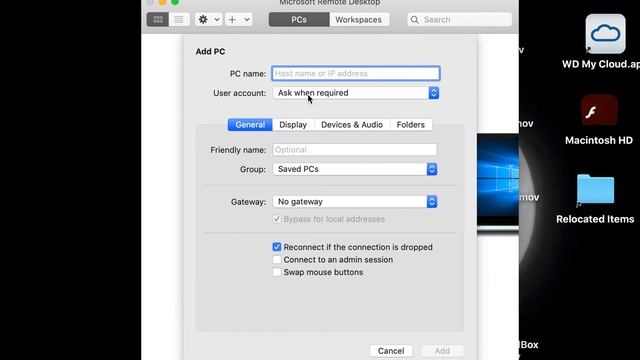640x360 pixels.
Task: Expand the chevron beside the plus
Action: (x=247, y=20)
